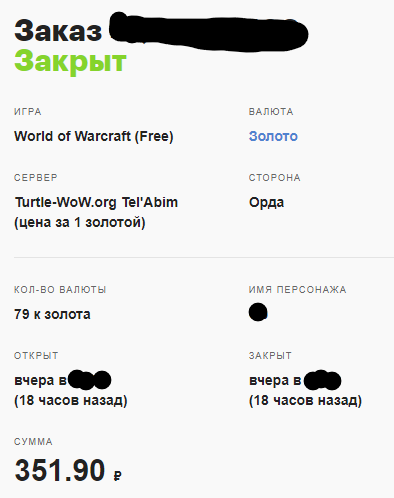Click the ИГРА field label
Screen dimensions: 394x498
28,111
